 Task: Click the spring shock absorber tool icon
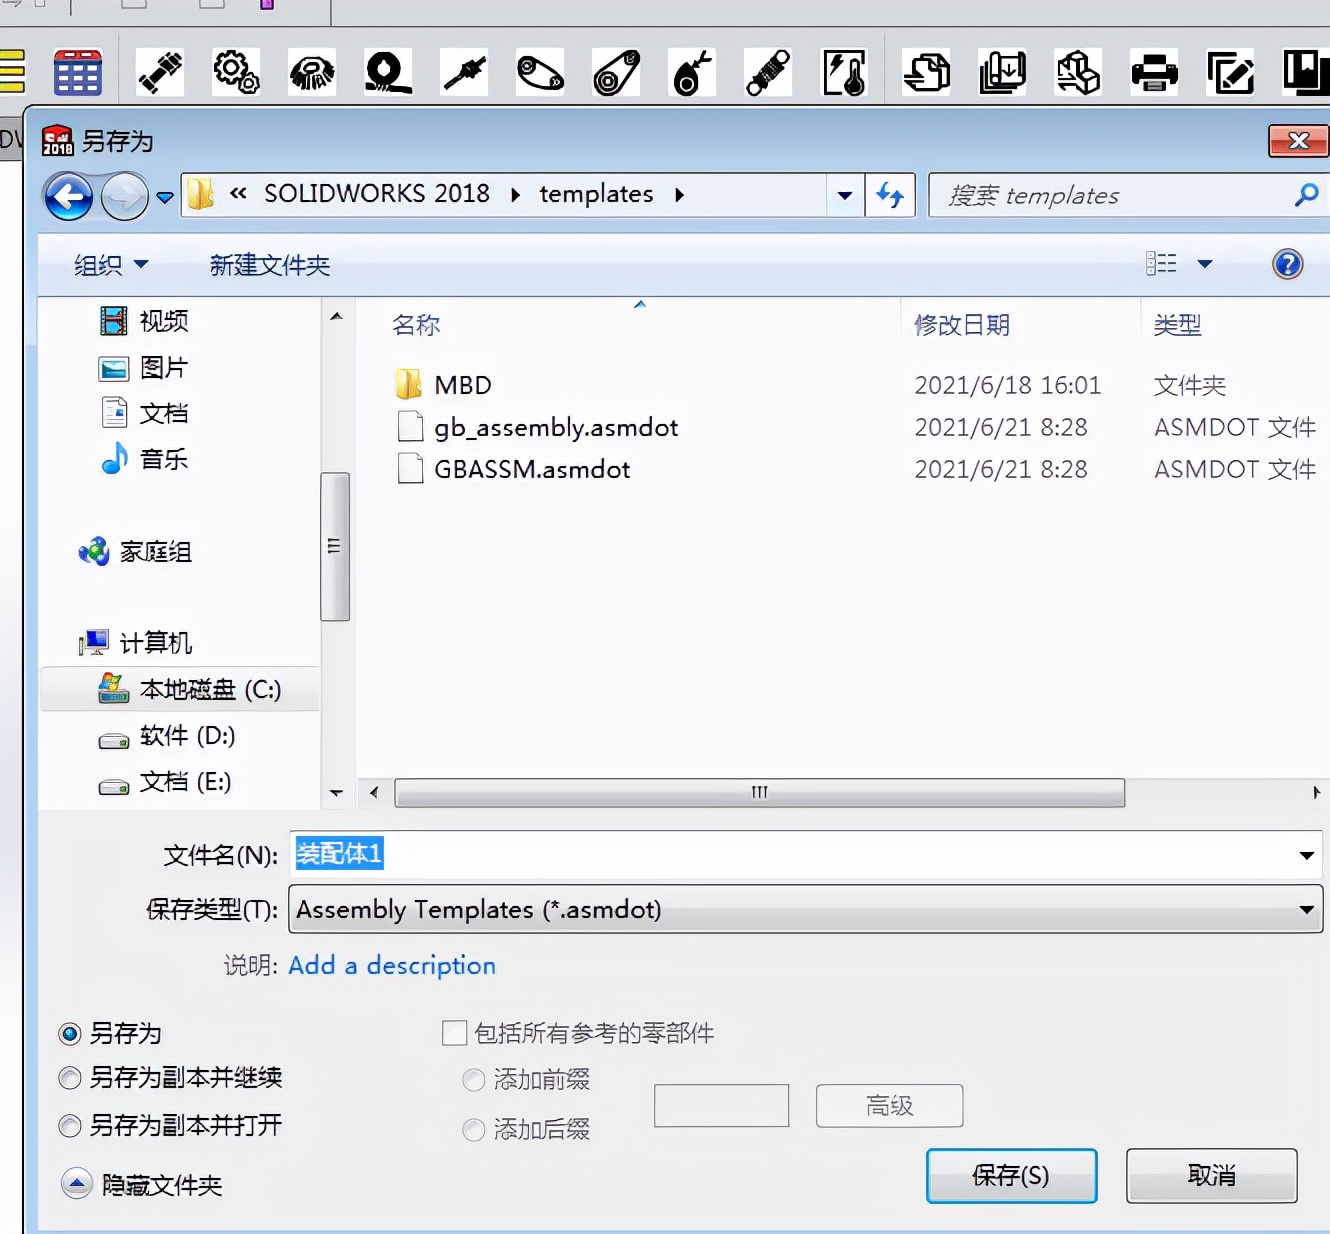coord(767,71)
